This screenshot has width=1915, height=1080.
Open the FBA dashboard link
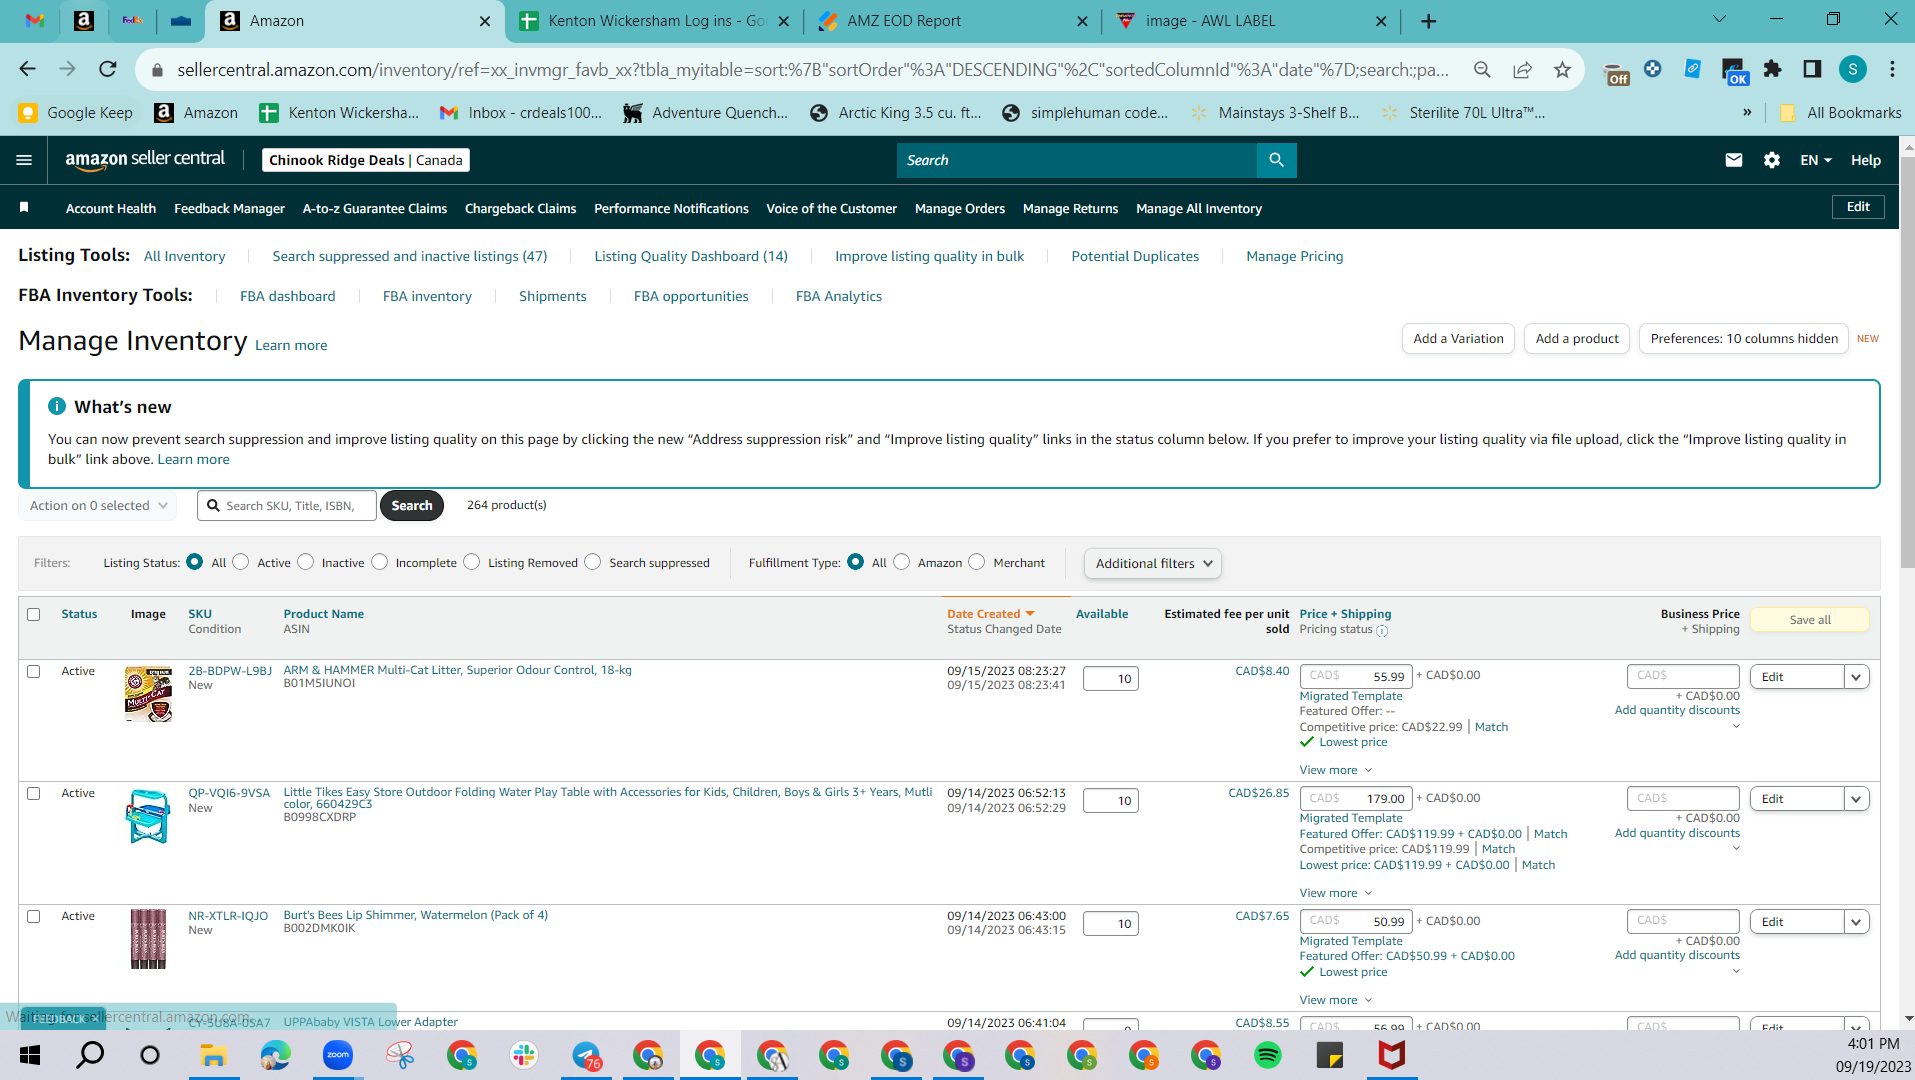click(287, 296)
